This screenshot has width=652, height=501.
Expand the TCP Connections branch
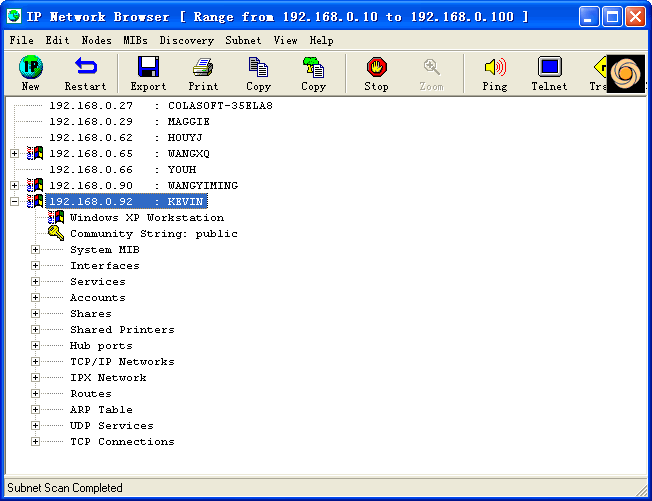pyautogui.click(x=35, y=442)
